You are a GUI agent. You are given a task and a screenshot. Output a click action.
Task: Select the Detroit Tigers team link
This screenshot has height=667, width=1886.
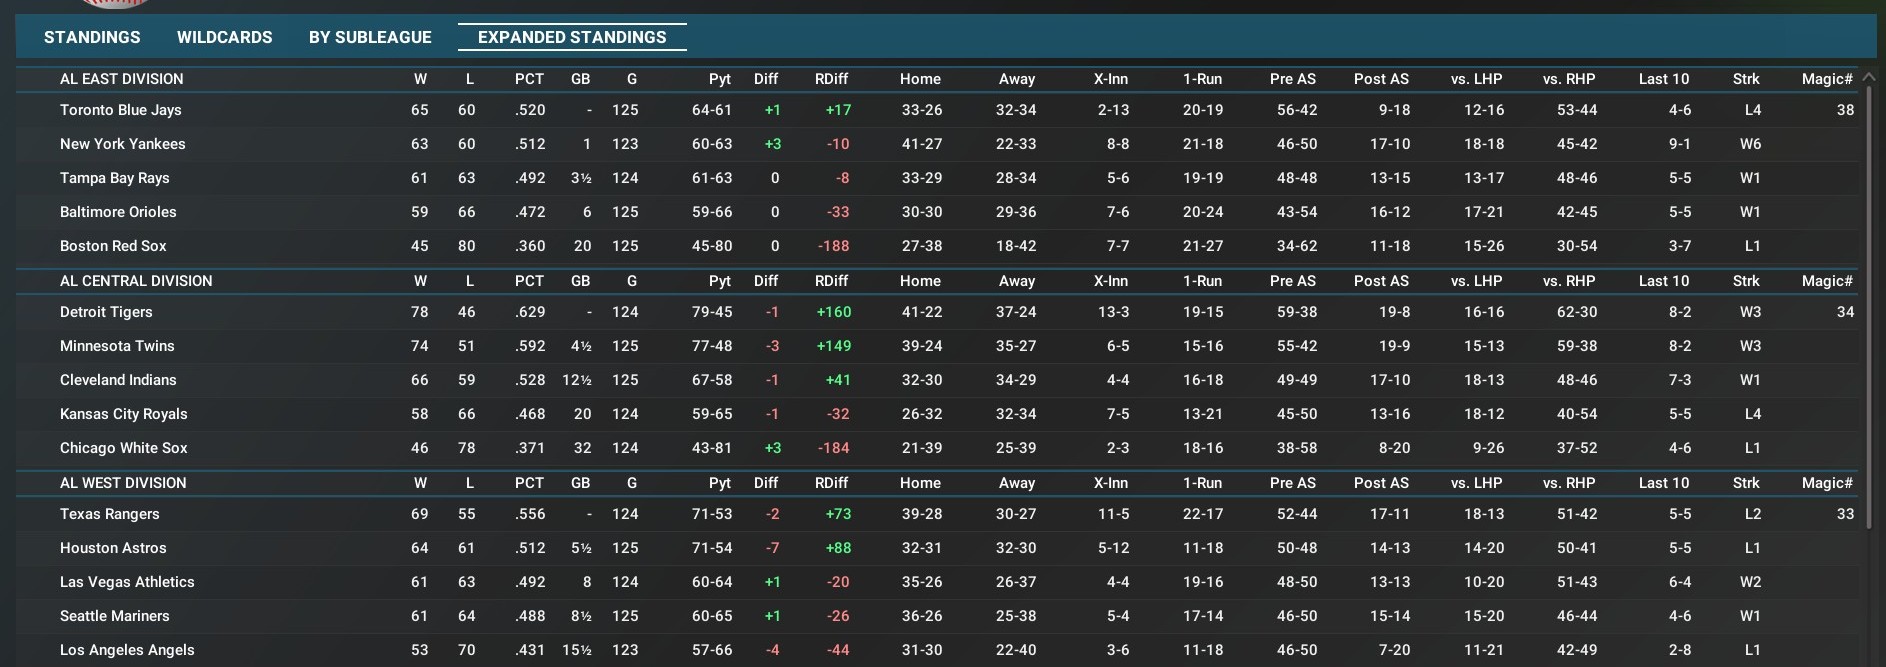pos(106,312)
